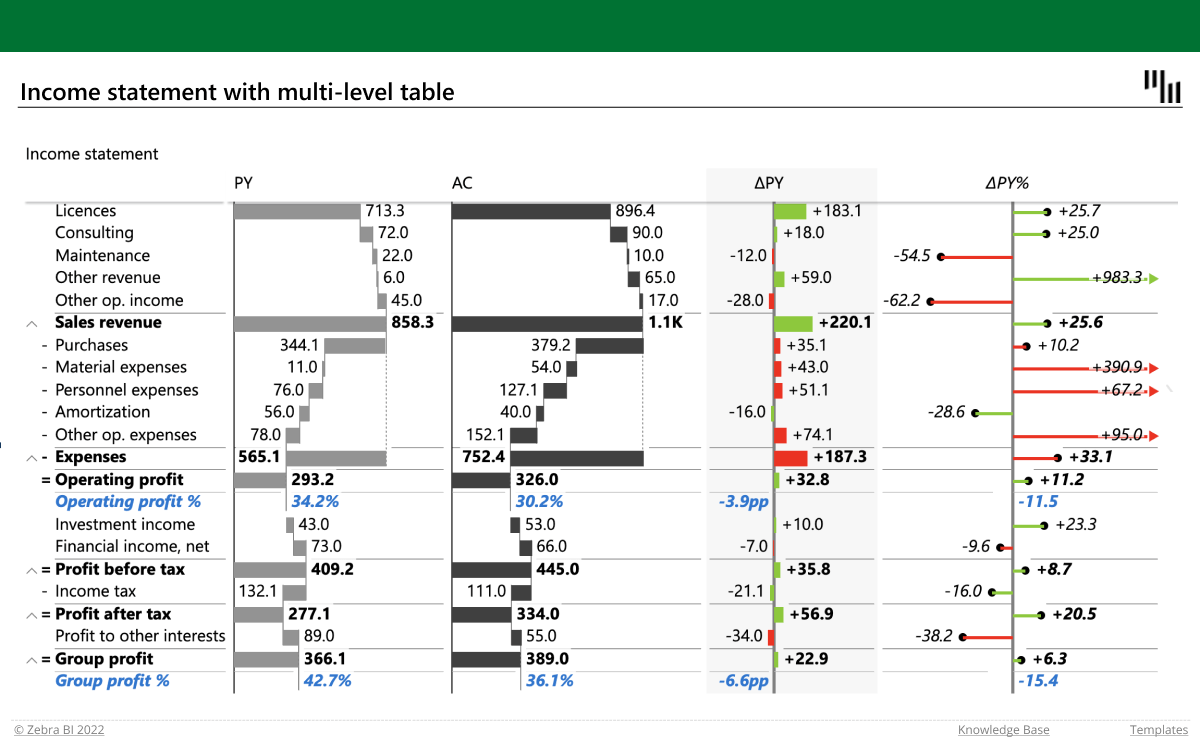The height and width of the screenshot is (740, 1200).
Task: Collapse the Profit before tax group
Action: coord(31,570)
